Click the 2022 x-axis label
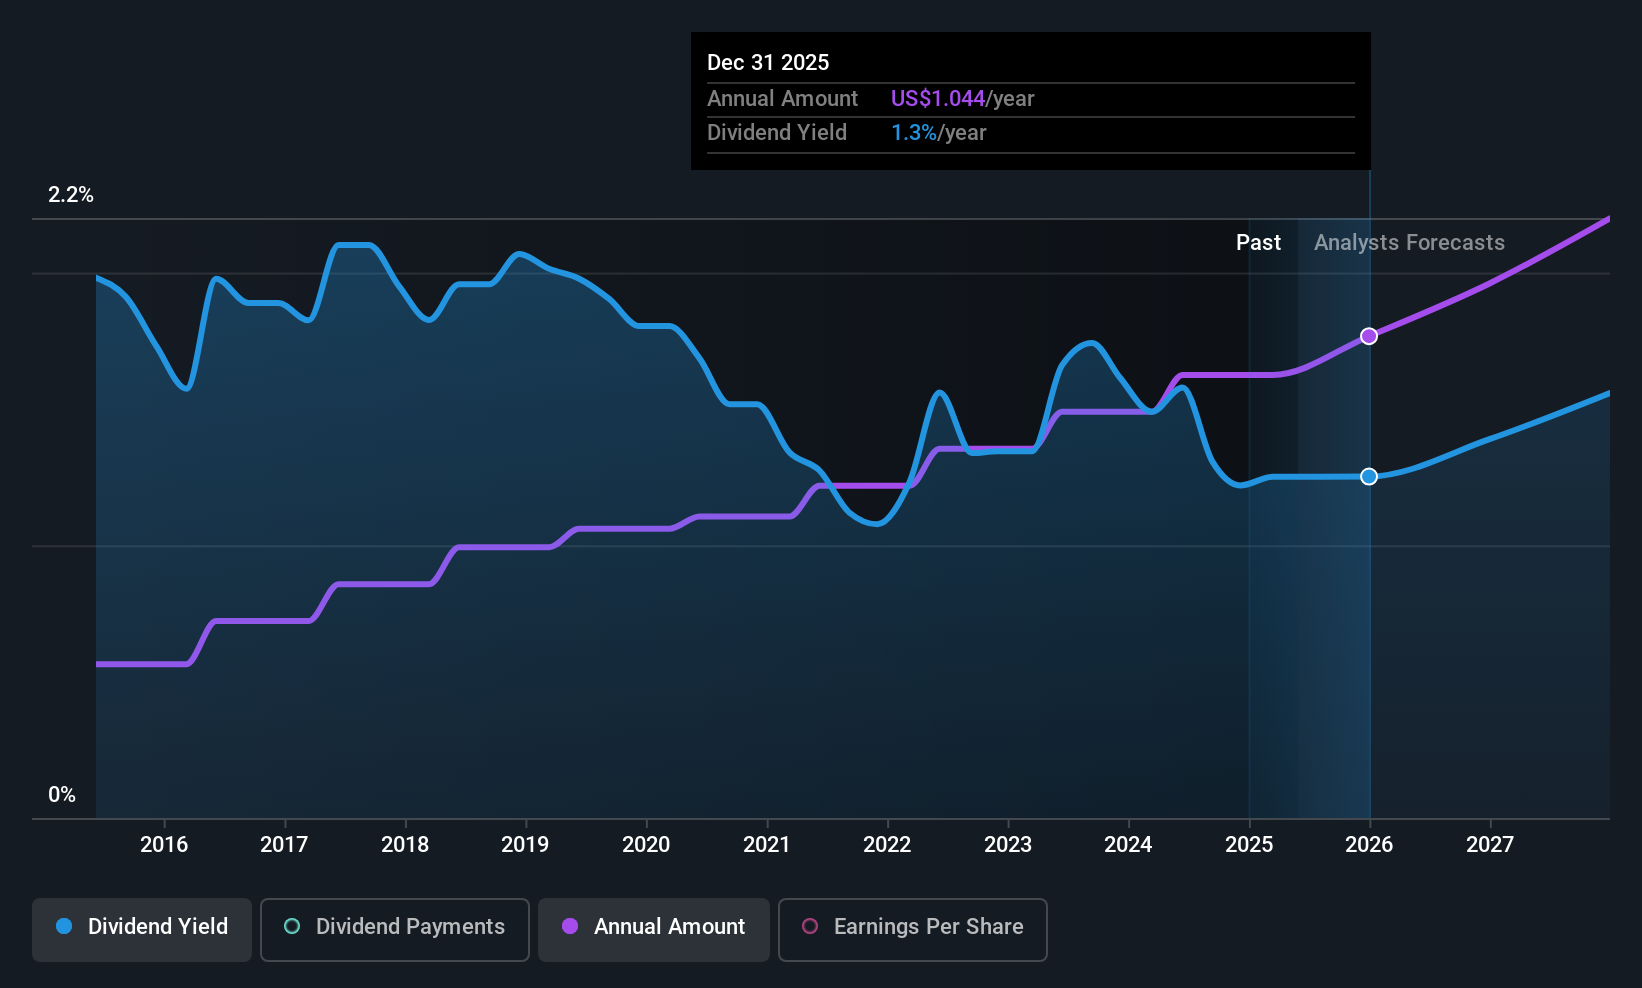Screen dimensions: 1642x988 (887, 845)
